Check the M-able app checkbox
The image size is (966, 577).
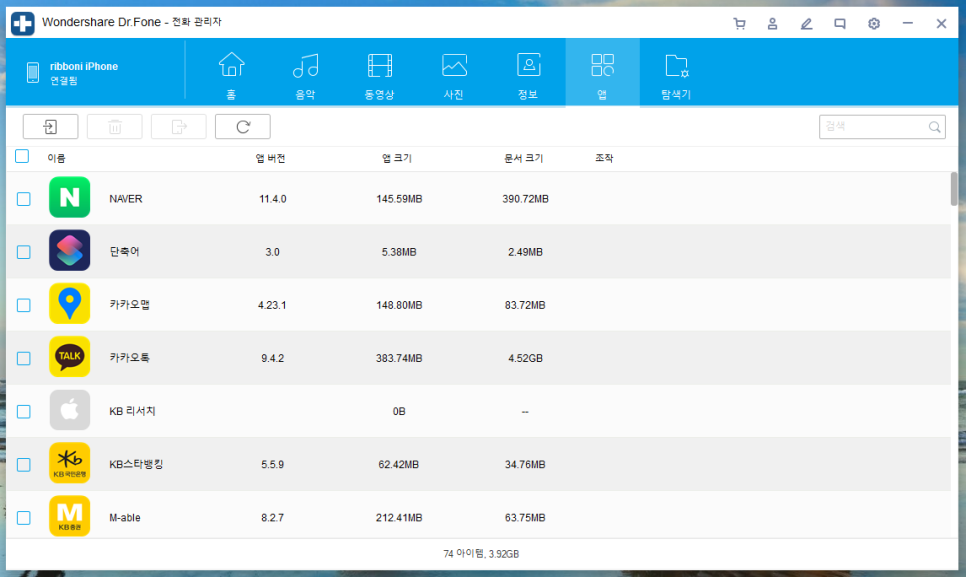(23, 518)
